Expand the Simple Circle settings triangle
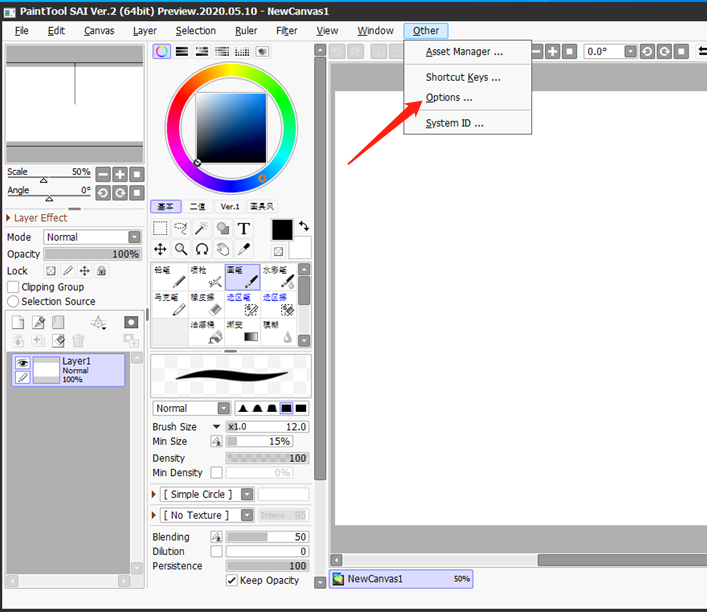This screenshot has height=612, width=707. 154,494
